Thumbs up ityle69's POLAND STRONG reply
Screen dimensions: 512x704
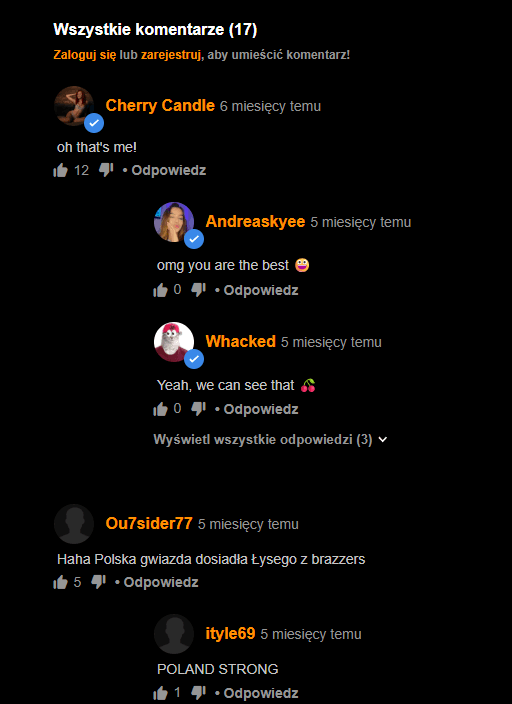click(160, 693)
